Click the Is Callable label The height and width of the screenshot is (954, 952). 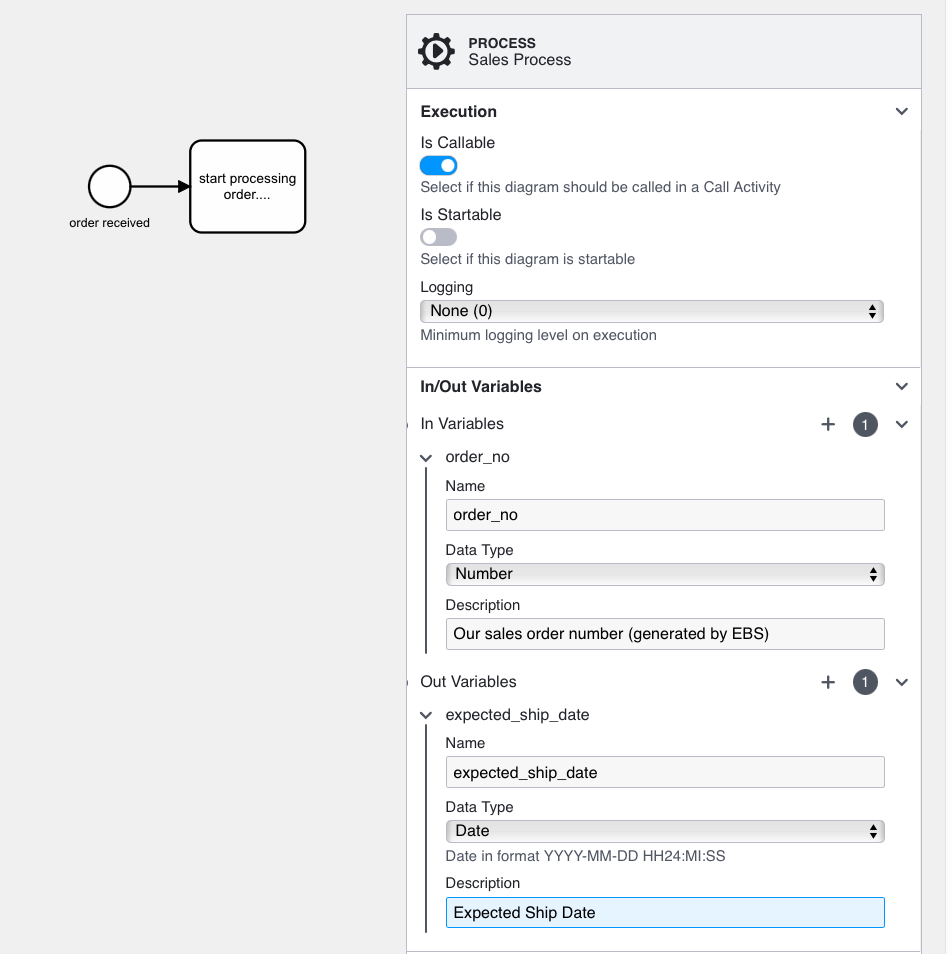click(457, 142)
